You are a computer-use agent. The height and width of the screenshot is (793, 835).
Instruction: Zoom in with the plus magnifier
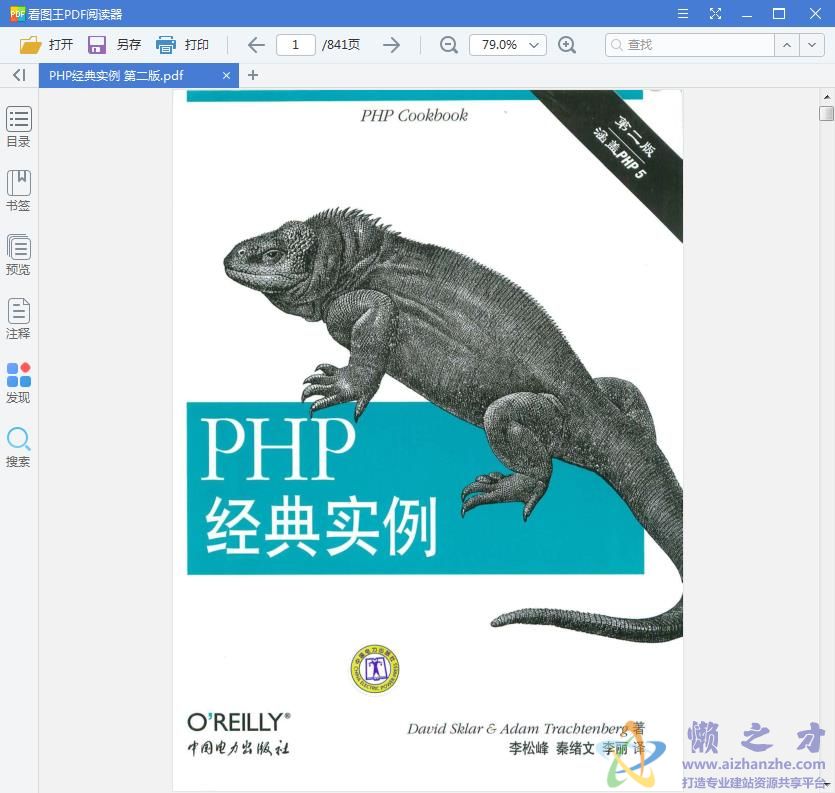[567, 45]
